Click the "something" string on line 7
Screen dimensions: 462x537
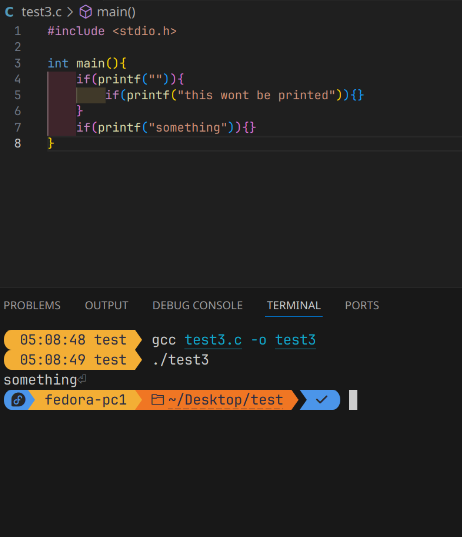point(188,128)
